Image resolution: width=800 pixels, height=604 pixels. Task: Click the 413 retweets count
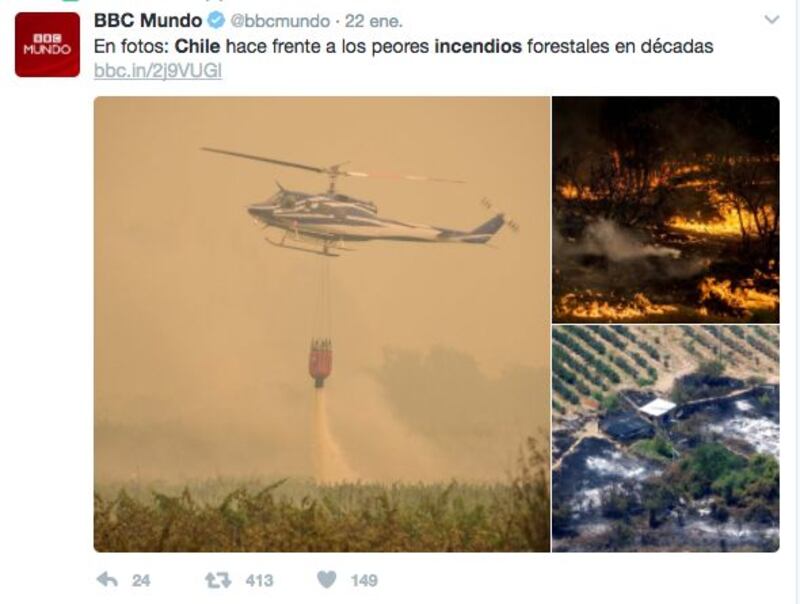click(x=259, y=581)
